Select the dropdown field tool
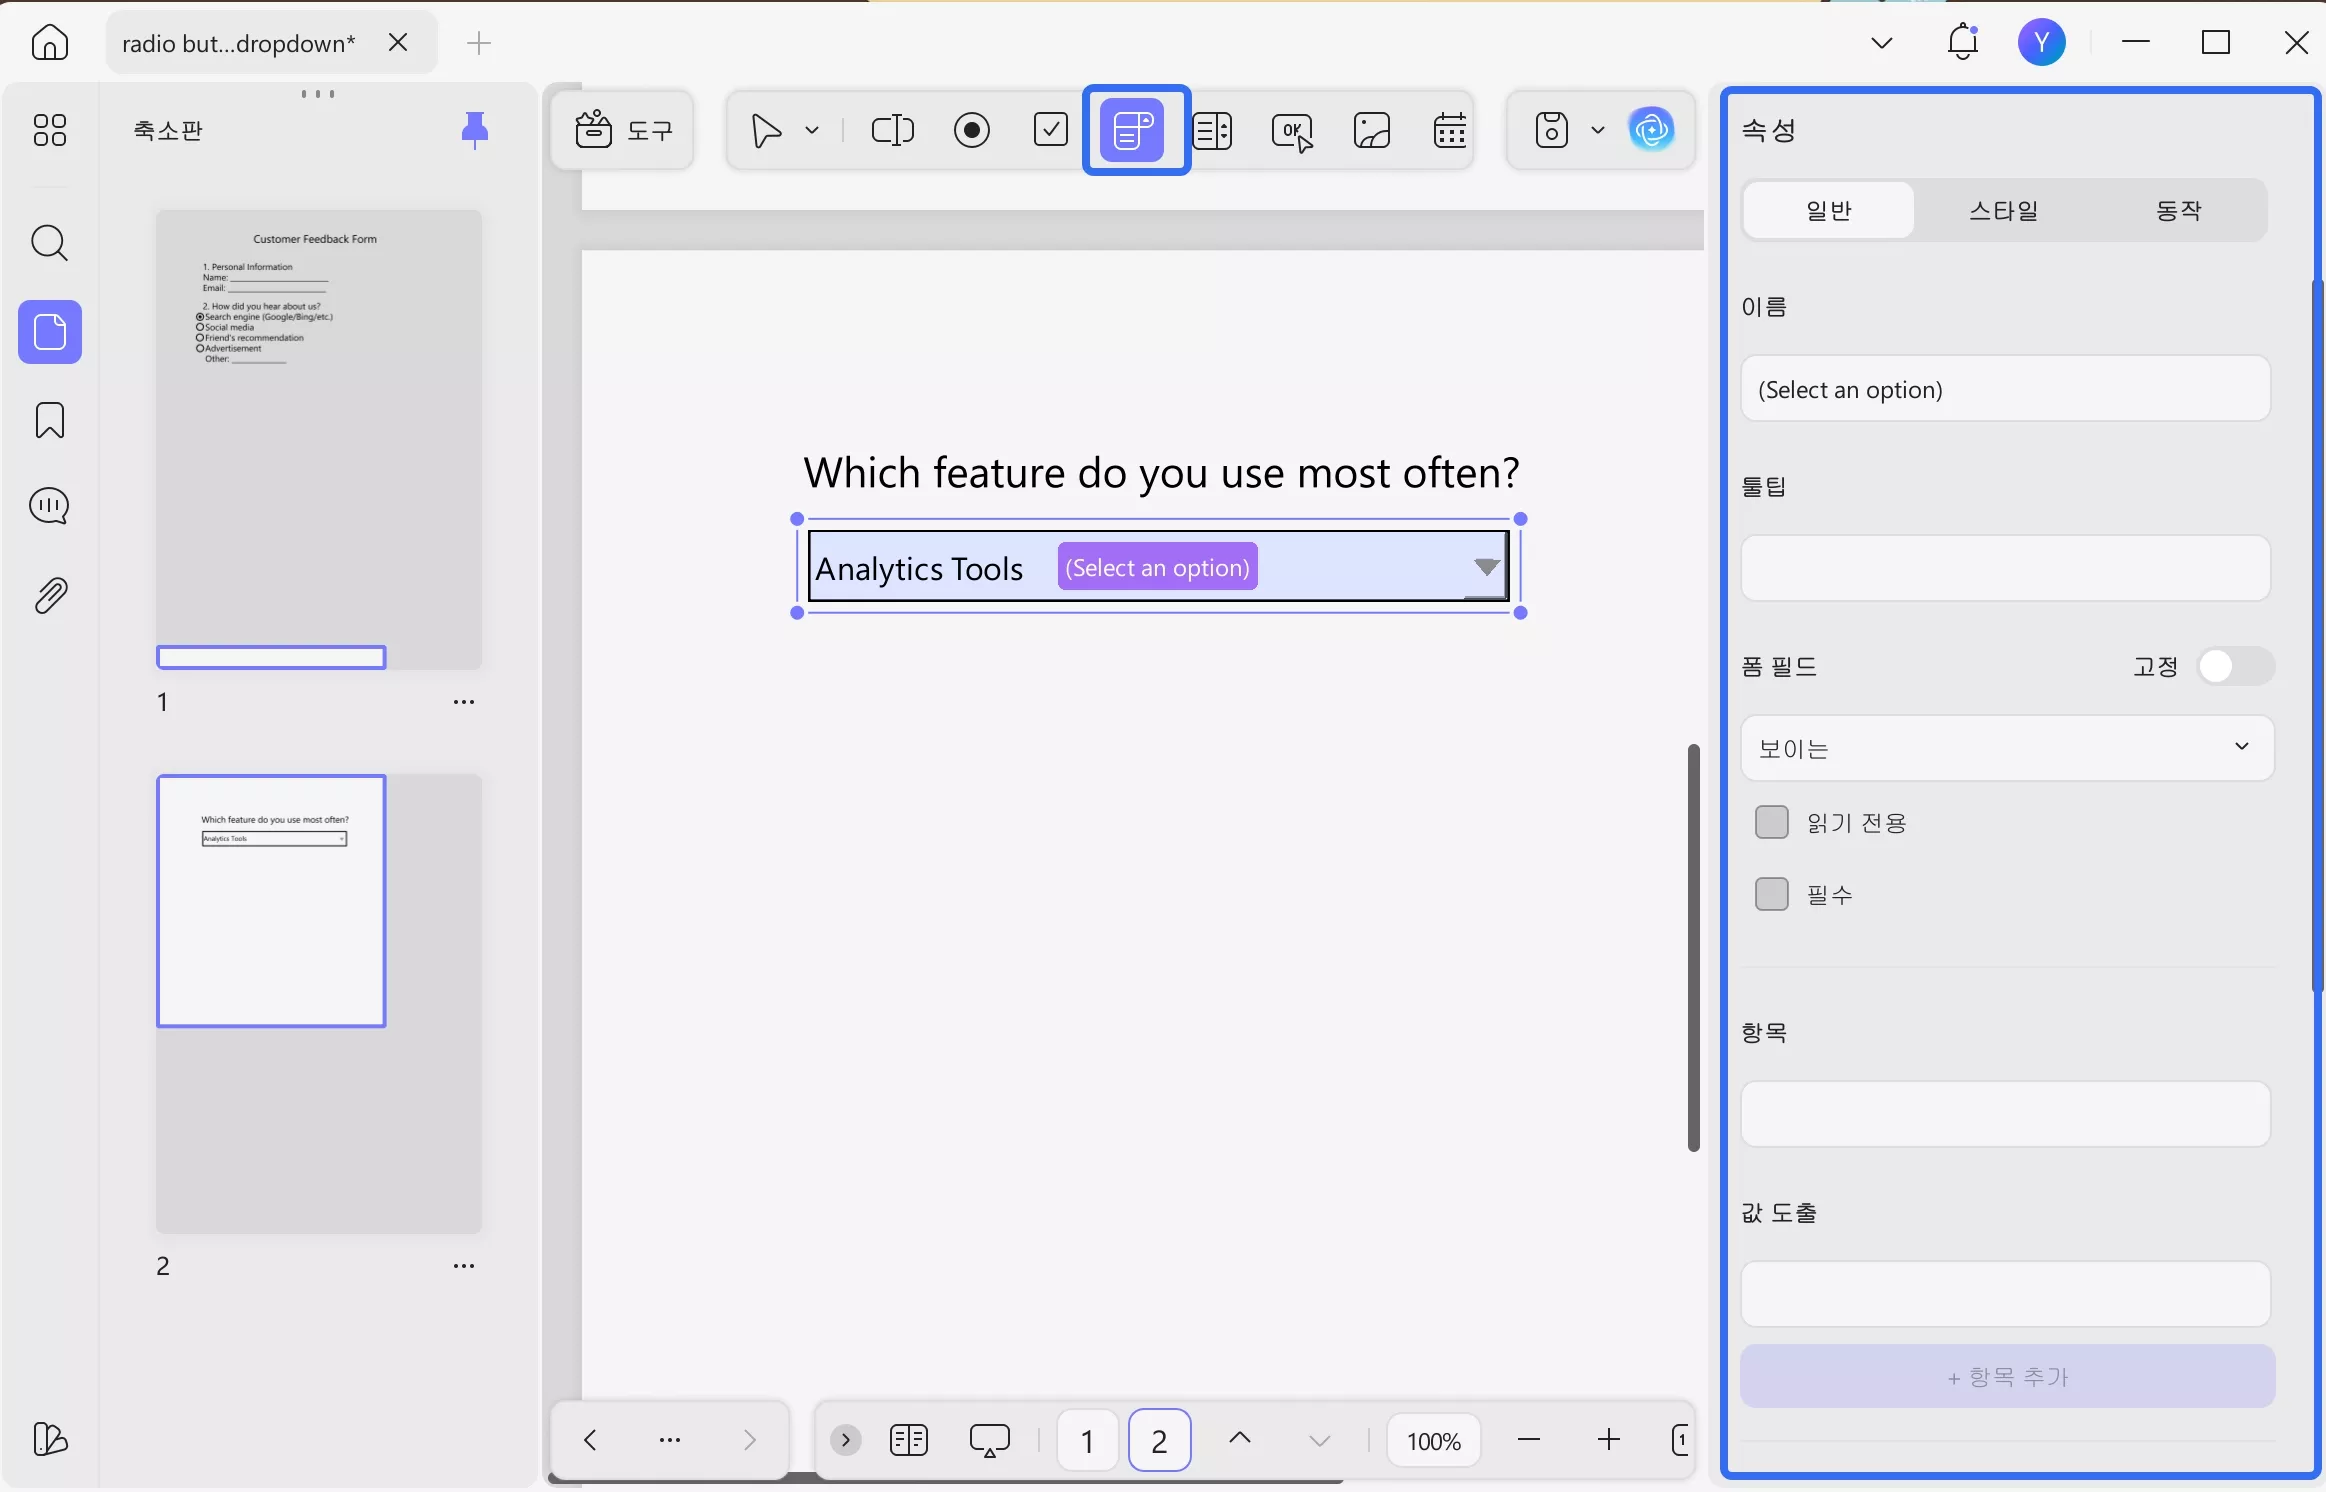Viewport: 2326px width, 1492px height. (x=1132, y=130)
